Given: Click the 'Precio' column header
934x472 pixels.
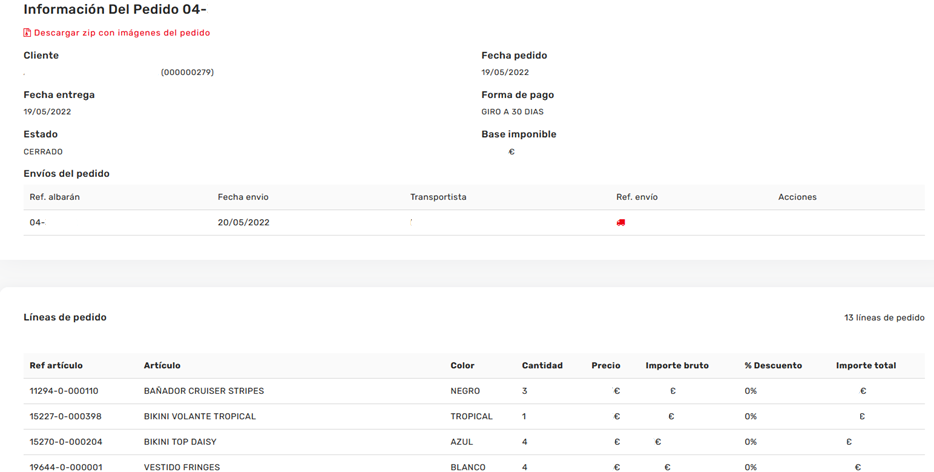Looking at the screenshot, I should (x=606, y=366).
